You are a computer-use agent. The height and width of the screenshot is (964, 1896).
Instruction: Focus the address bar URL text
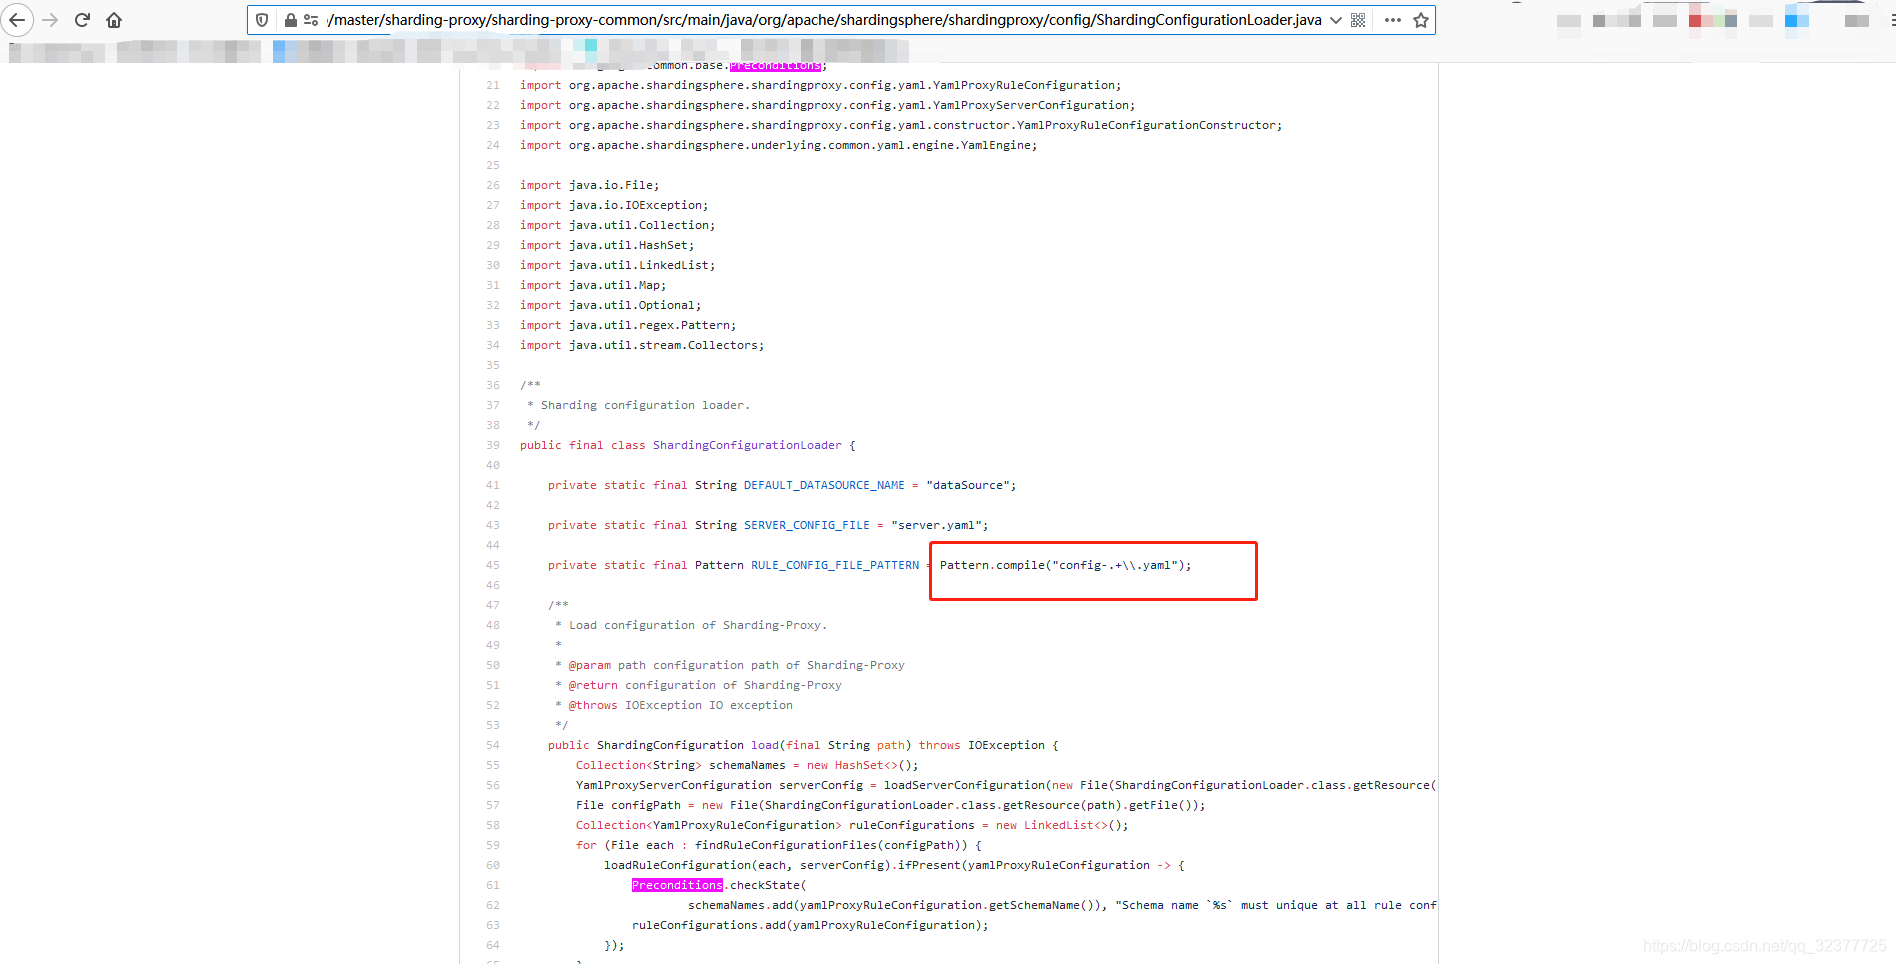tap(824, 20)
